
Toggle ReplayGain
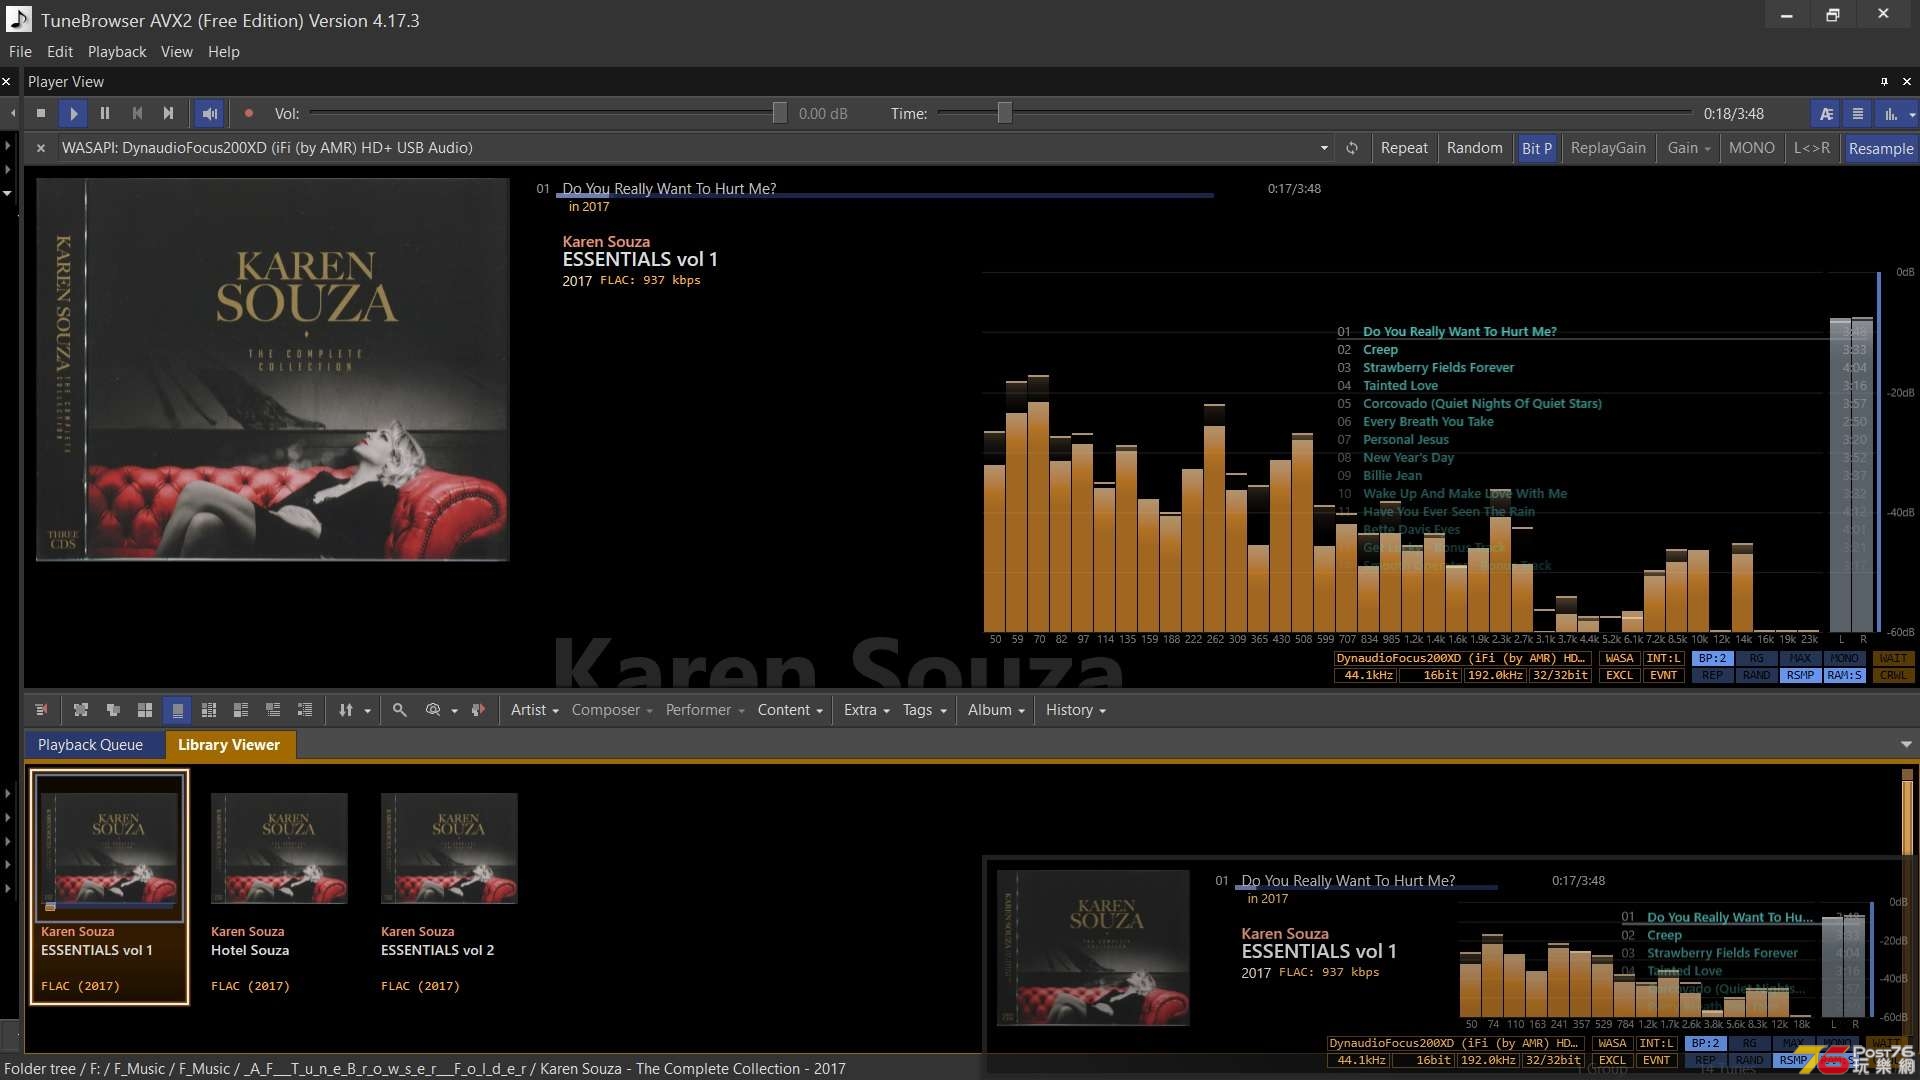1608,148
